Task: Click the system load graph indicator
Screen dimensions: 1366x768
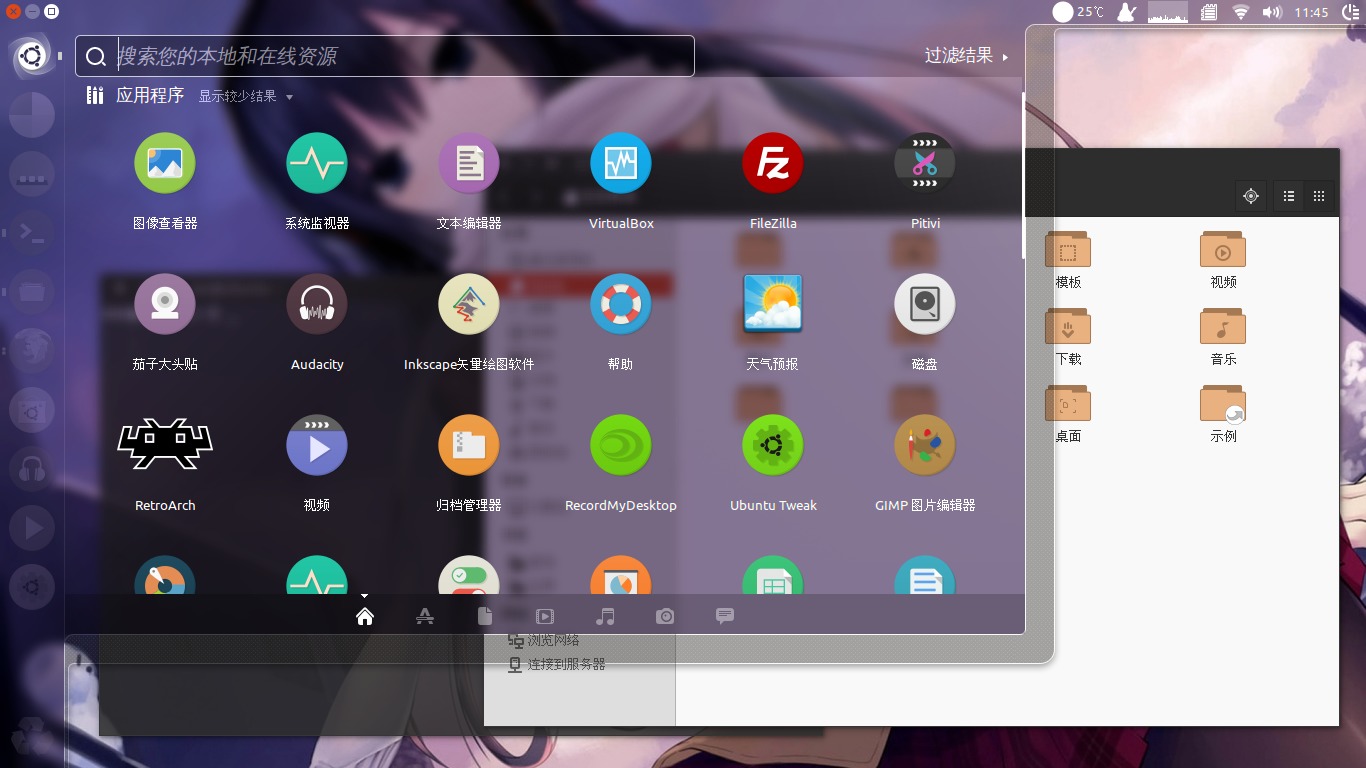Action: [1167, 12]
